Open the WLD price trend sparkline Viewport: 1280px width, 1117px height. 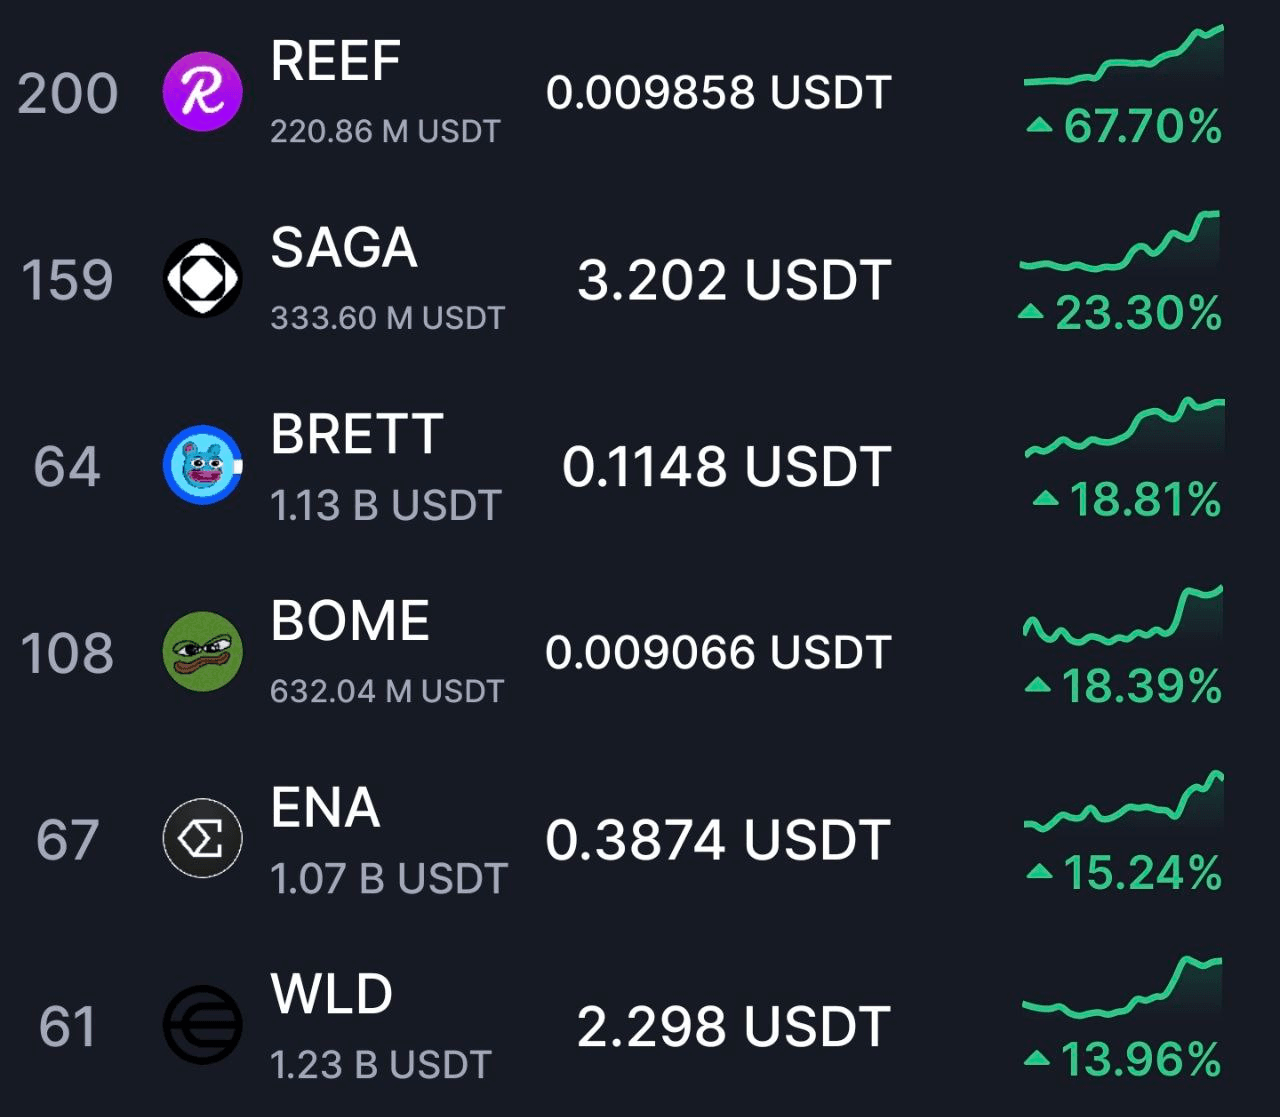pos(1122,987)
